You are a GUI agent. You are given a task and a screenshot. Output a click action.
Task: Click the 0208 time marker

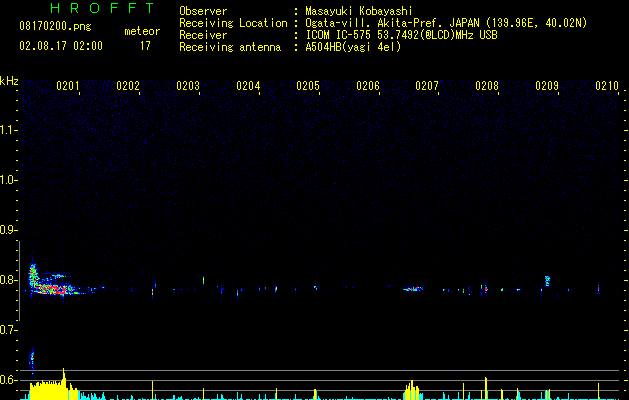487,86
